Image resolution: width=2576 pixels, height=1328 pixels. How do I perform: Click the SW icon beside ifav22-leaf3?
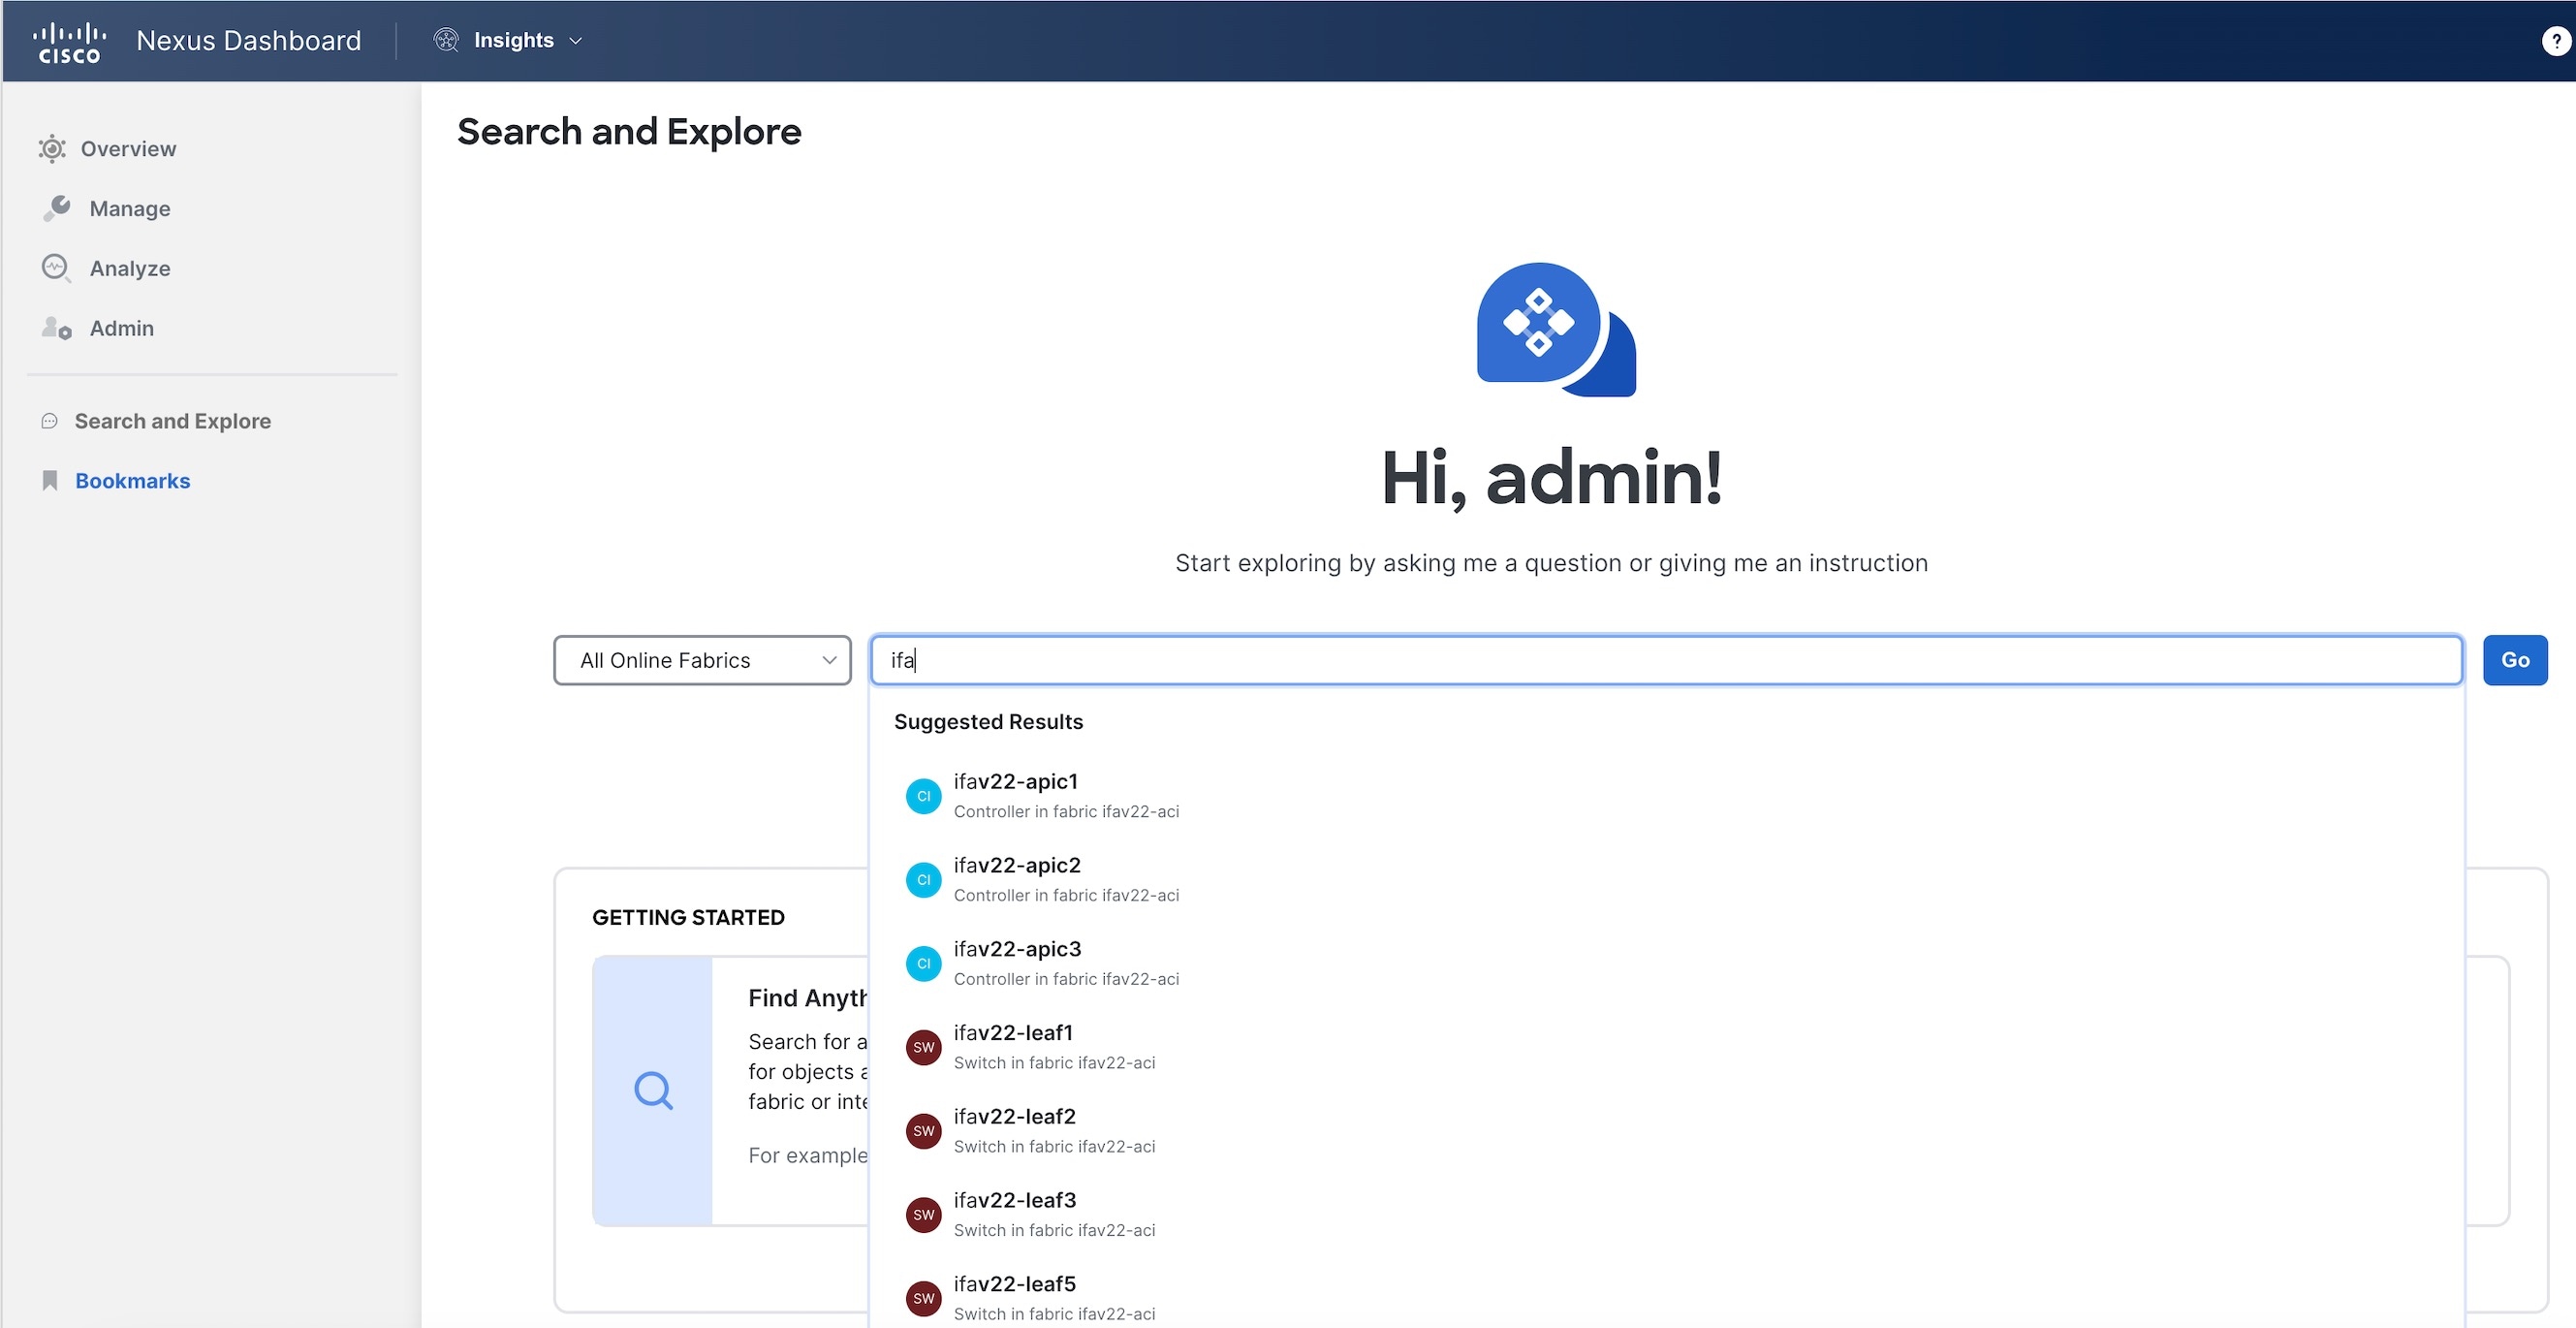(x=923, y=1215)
